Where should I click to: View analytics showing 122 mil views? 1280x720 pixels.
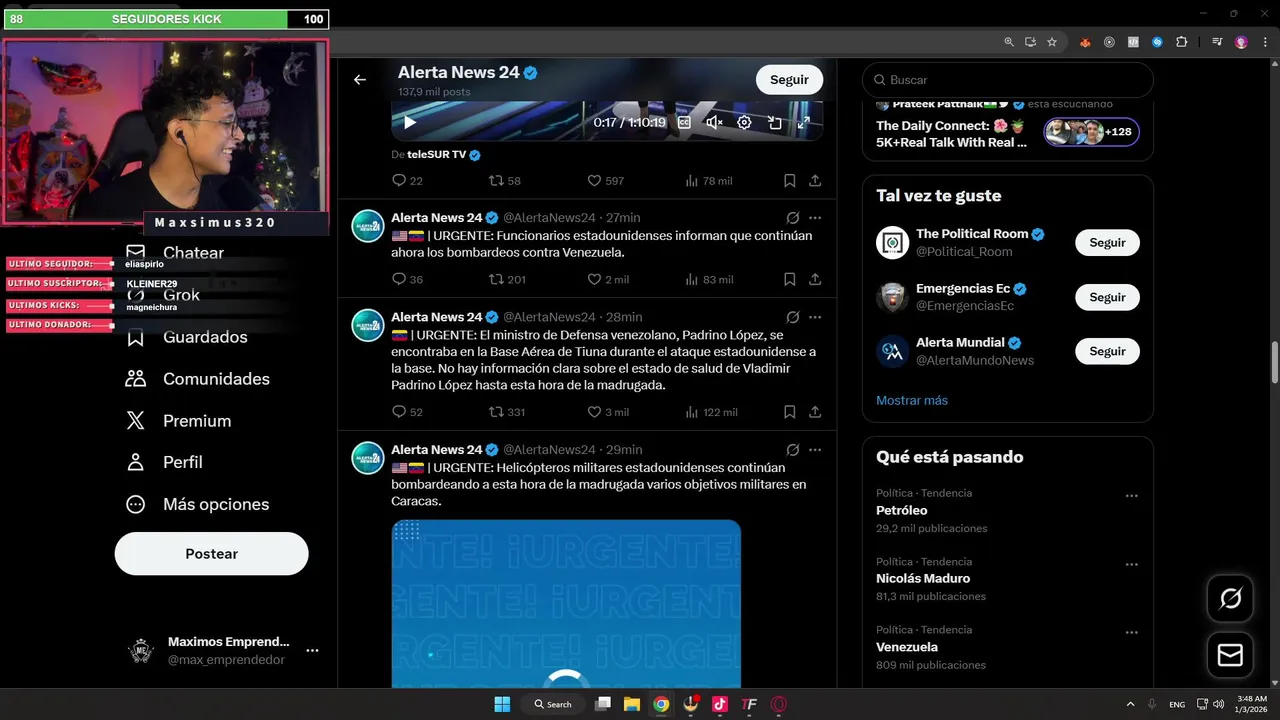click(712, 412)
